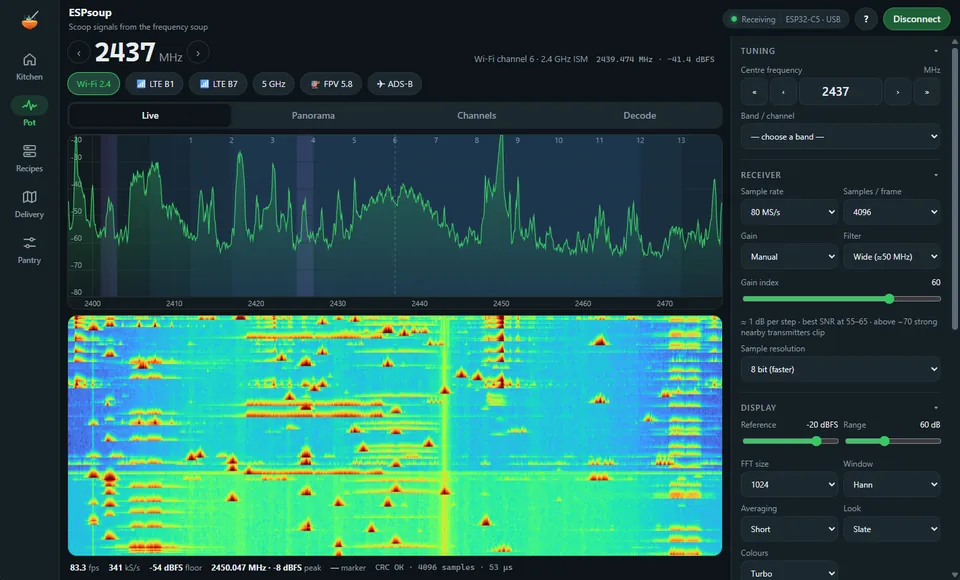The image size is (960, 580).
Task: Click the '341 kS/s' status entry
Action: [124, 568]
